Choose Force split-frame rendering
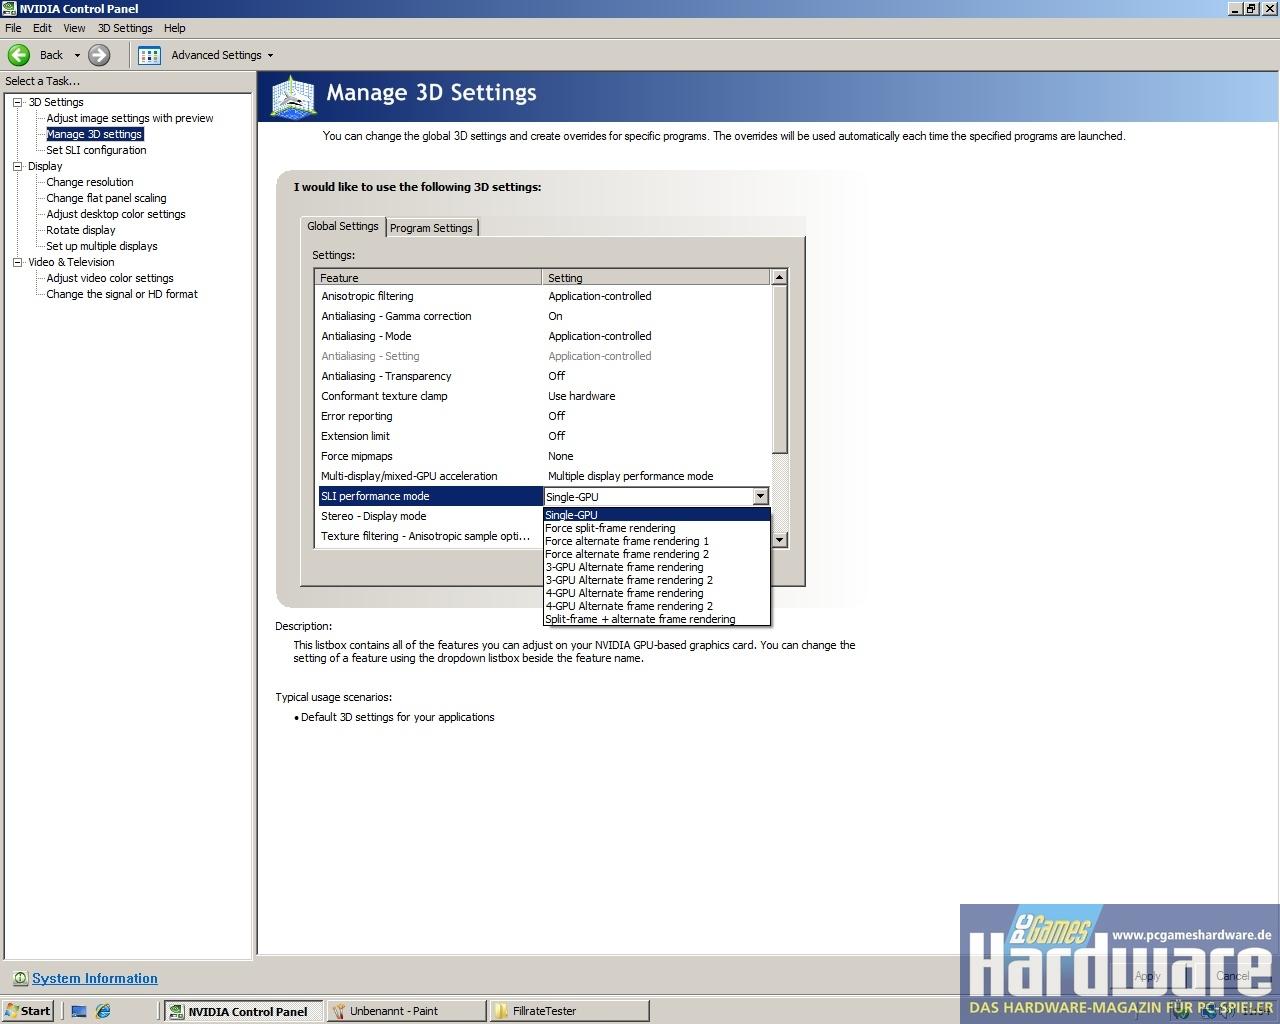Screen dimensions: 1280x1024 click(656, 528)
